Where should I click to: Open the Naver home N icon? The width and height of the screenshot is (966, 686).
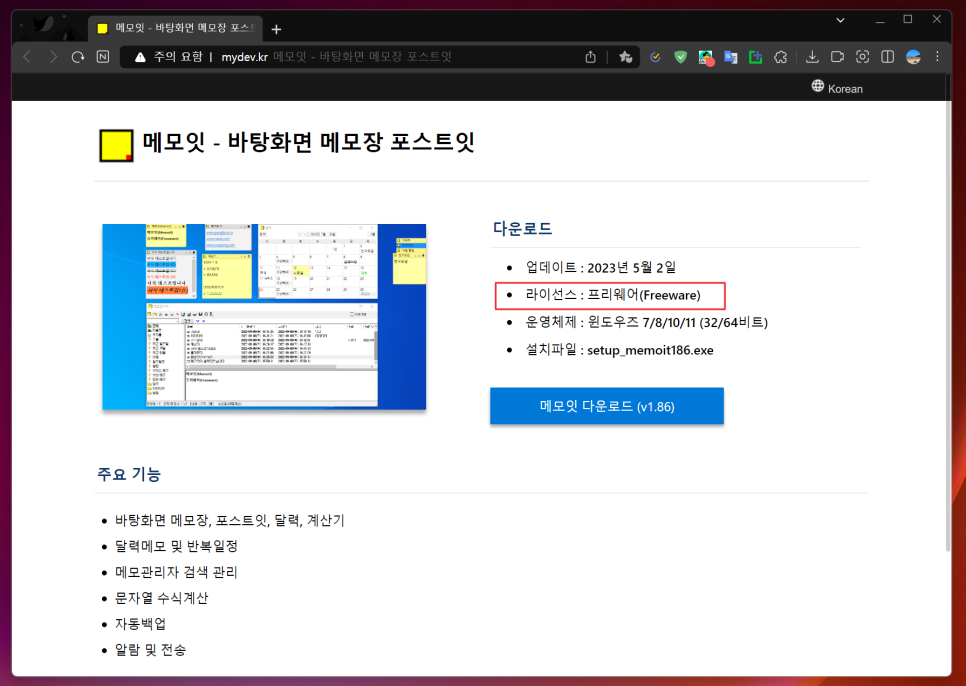[103, 57]
